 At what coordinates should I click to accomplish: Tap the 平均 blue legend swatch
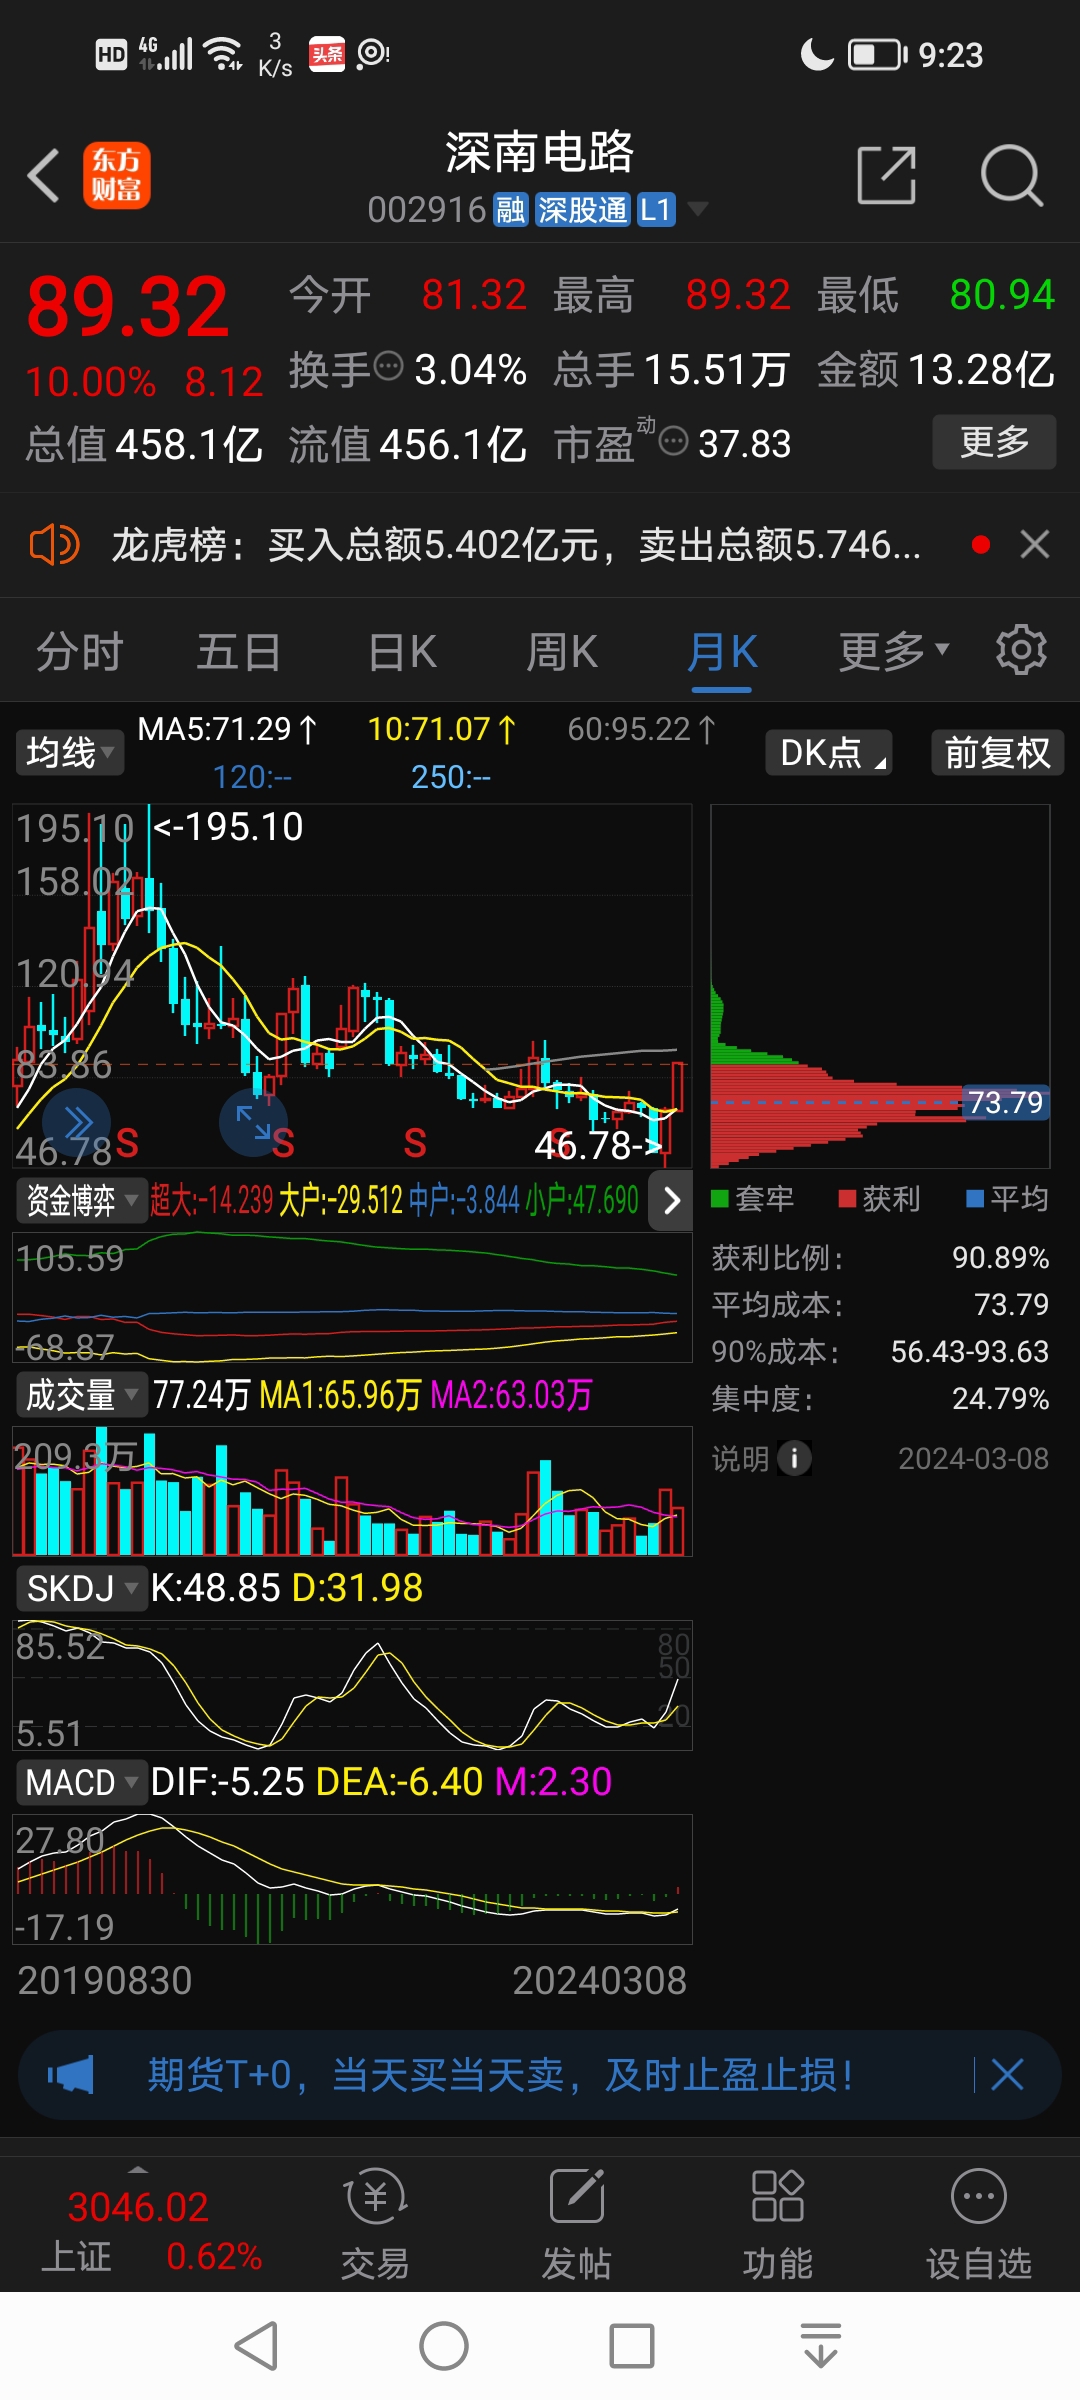point(975,1199)
